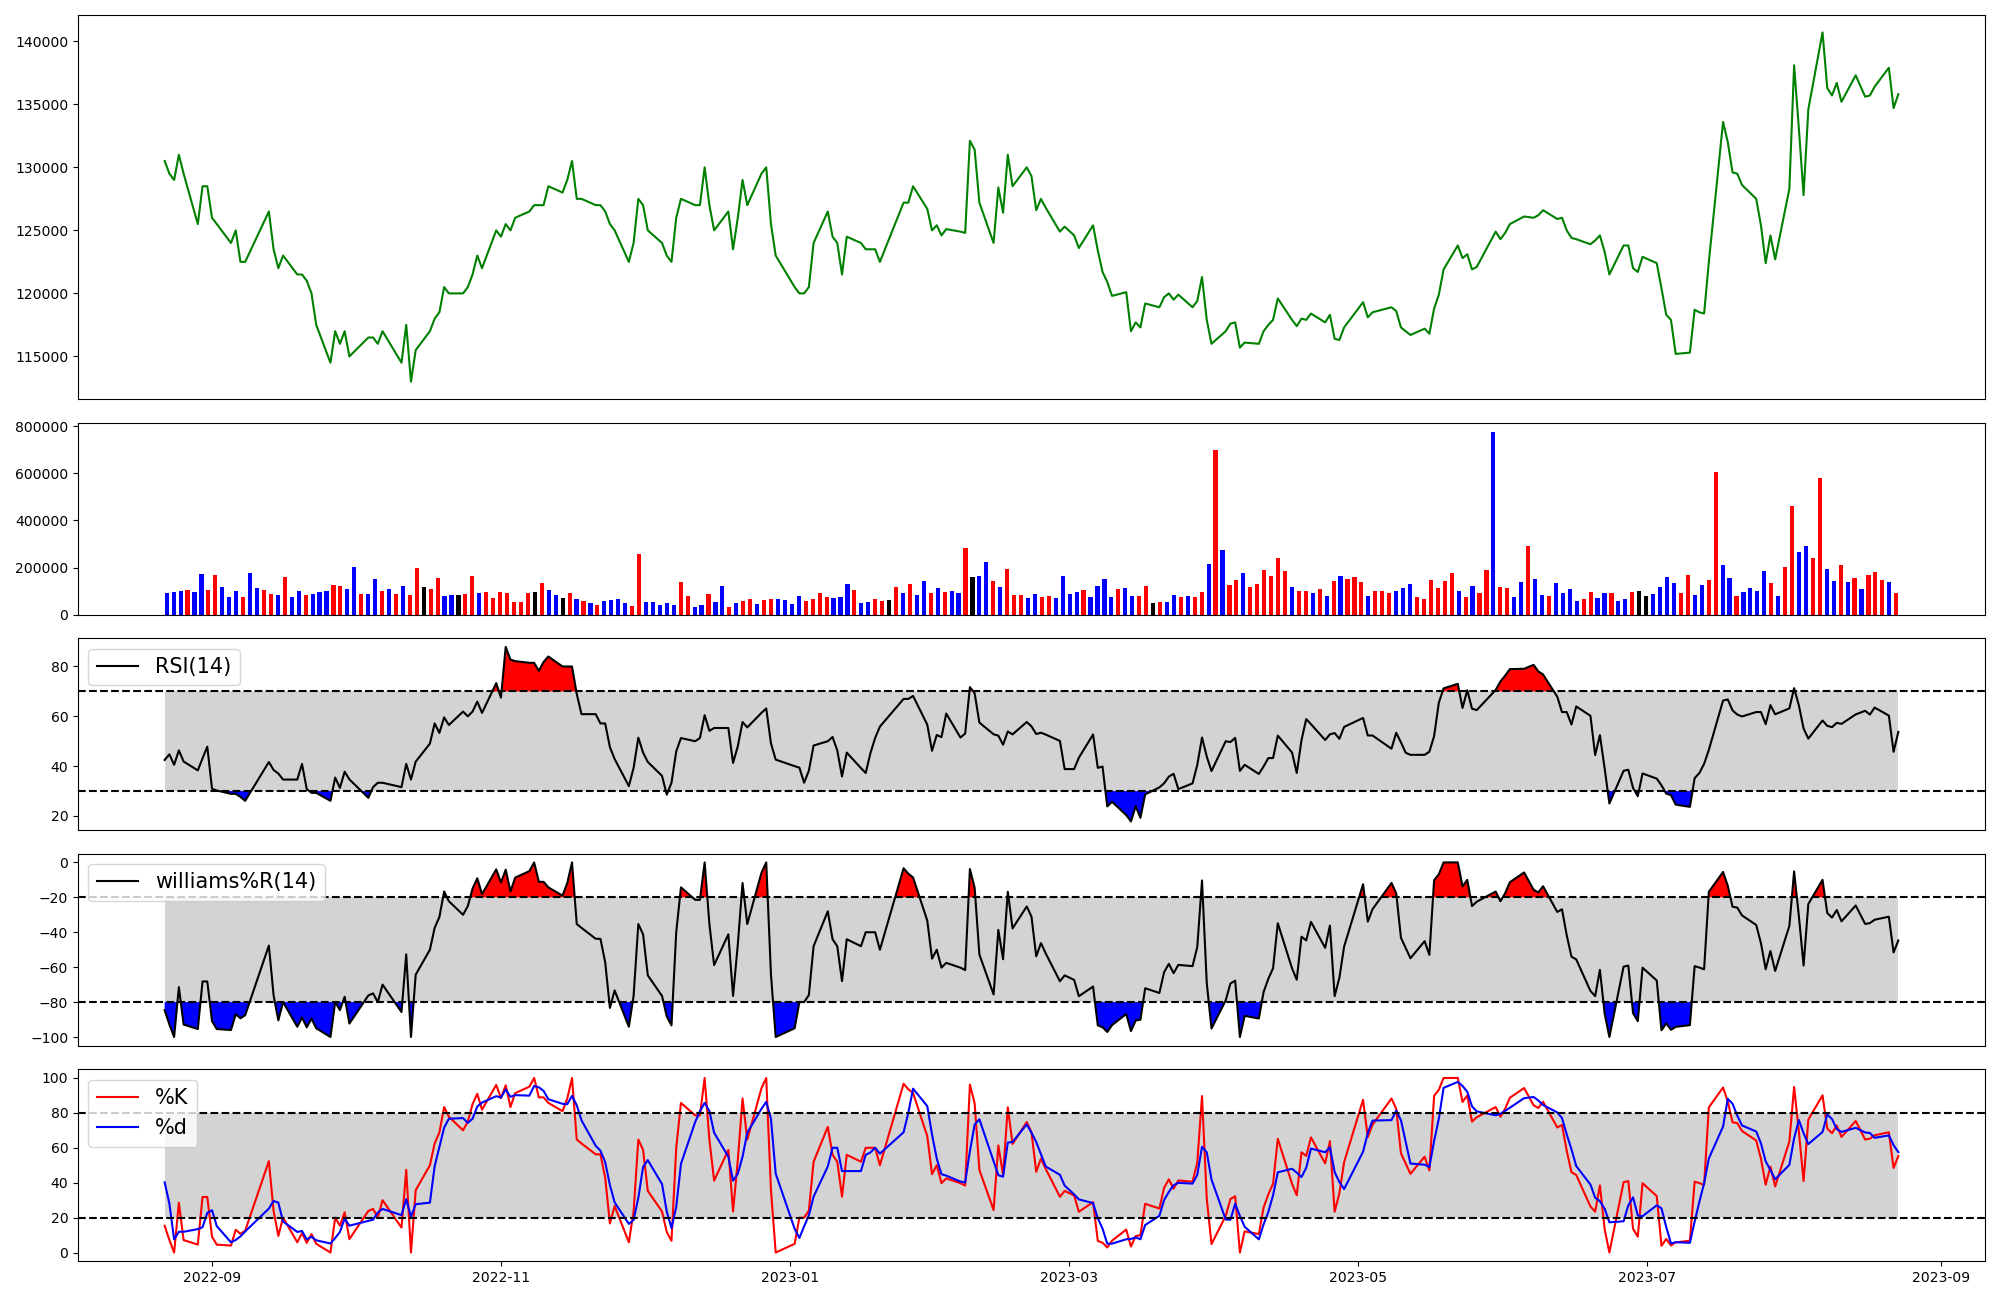The height and width of the screenshot is (1300, 2000).
Task: Click the -100 Williams axis label
Action: click(48, 1038)
